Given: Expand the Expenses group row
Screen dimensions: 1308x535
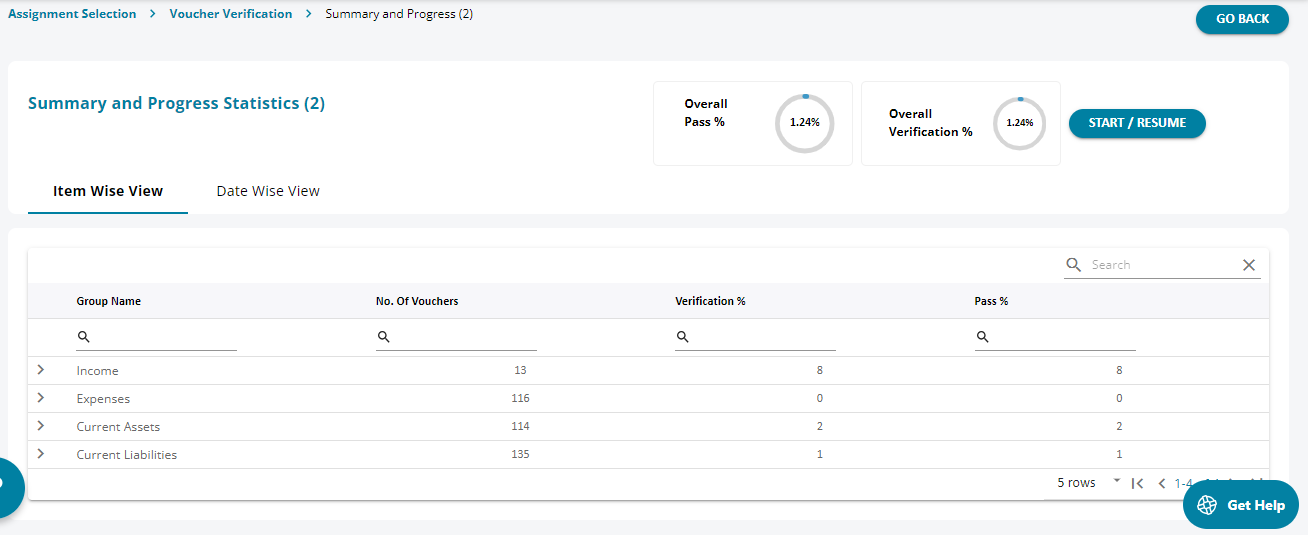Looking at the screenshot, I should (40, 398).
